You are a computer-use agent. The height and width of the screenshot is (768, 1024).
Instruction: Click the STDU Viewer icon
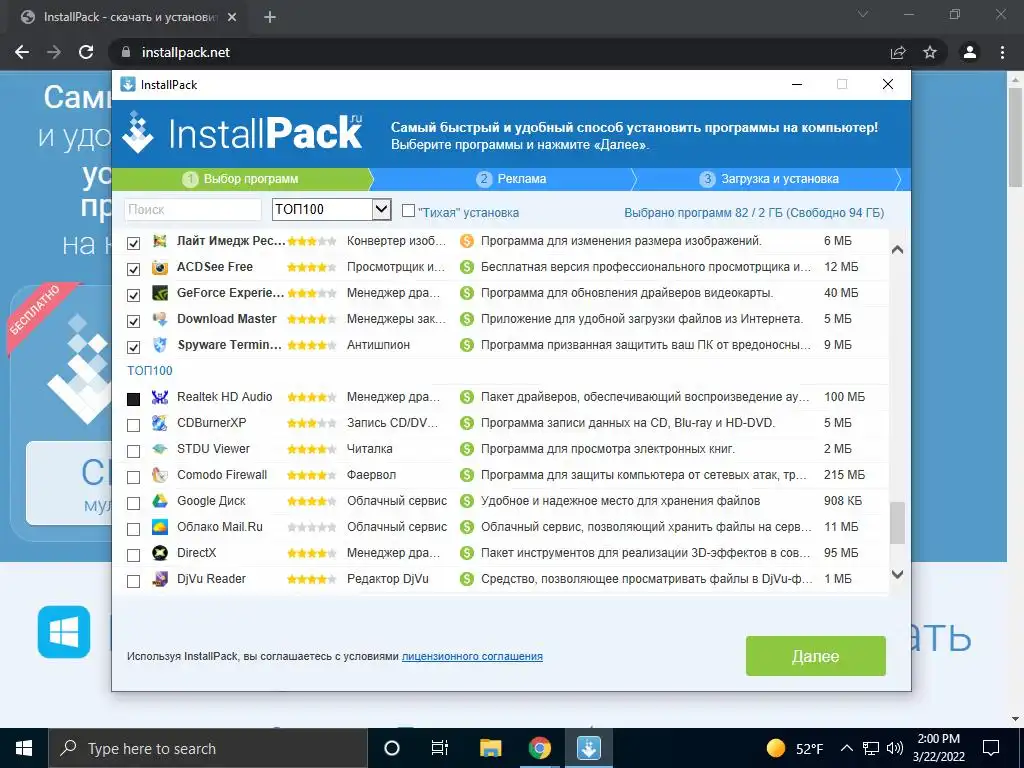click(x=160, y=449)
